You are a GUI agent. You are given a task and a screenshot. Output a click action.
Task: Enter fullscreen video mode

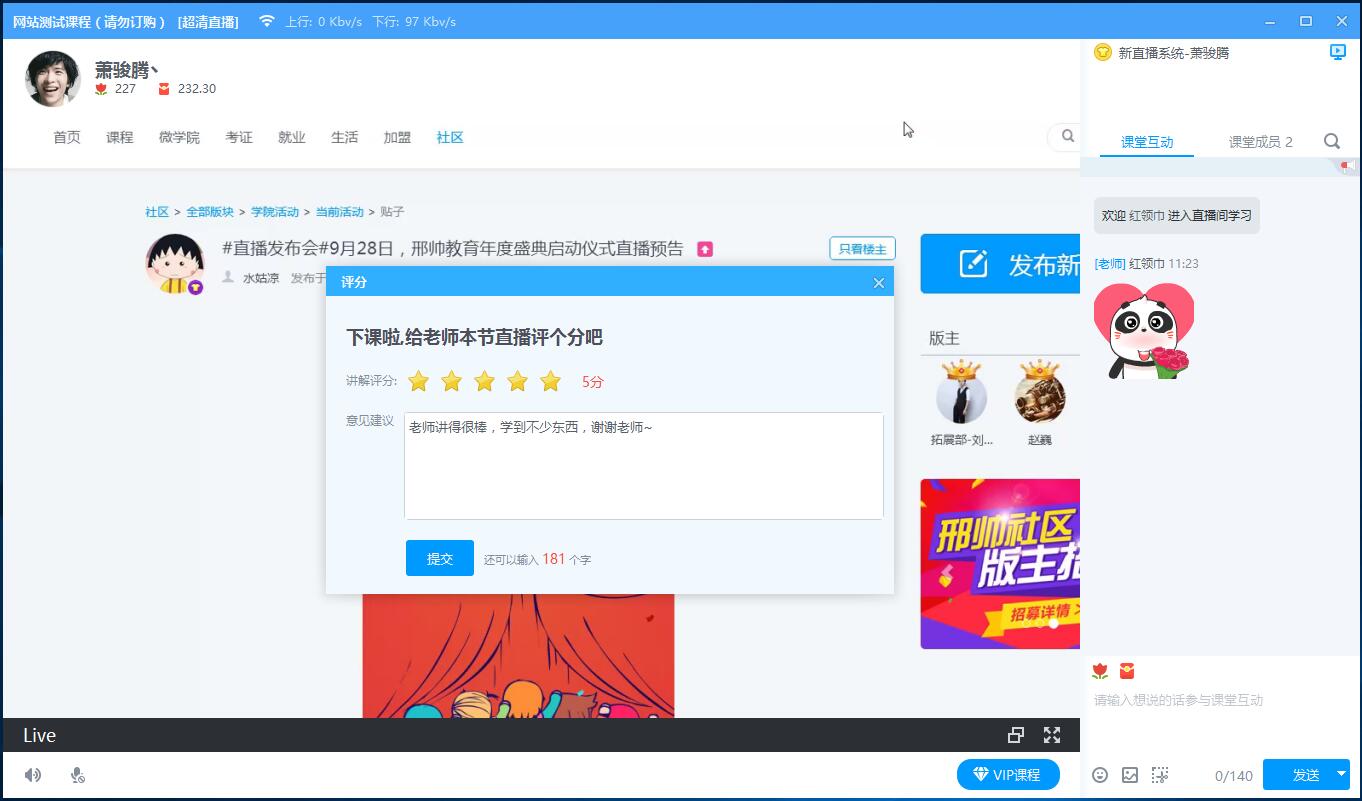1052,735
